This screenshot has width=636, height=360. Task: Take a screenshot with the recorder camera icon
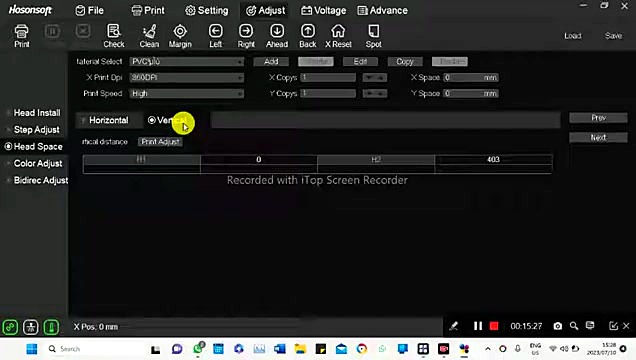[558, 326]
